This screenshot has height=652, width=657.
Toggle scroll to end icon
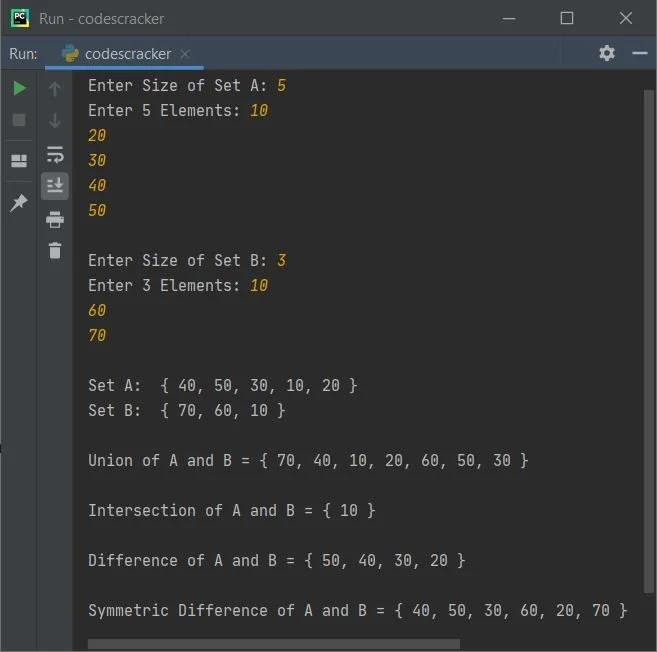coord(55,185)
